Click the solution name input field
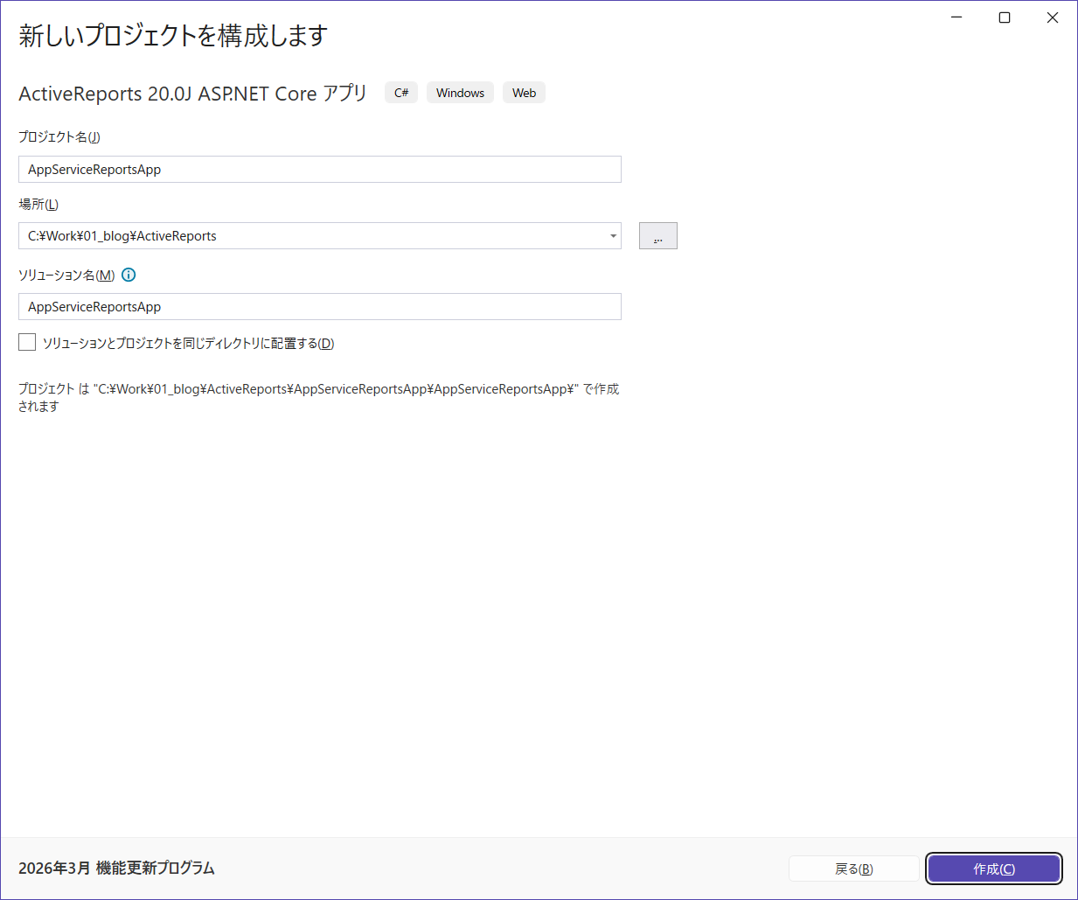 [320, 307]
